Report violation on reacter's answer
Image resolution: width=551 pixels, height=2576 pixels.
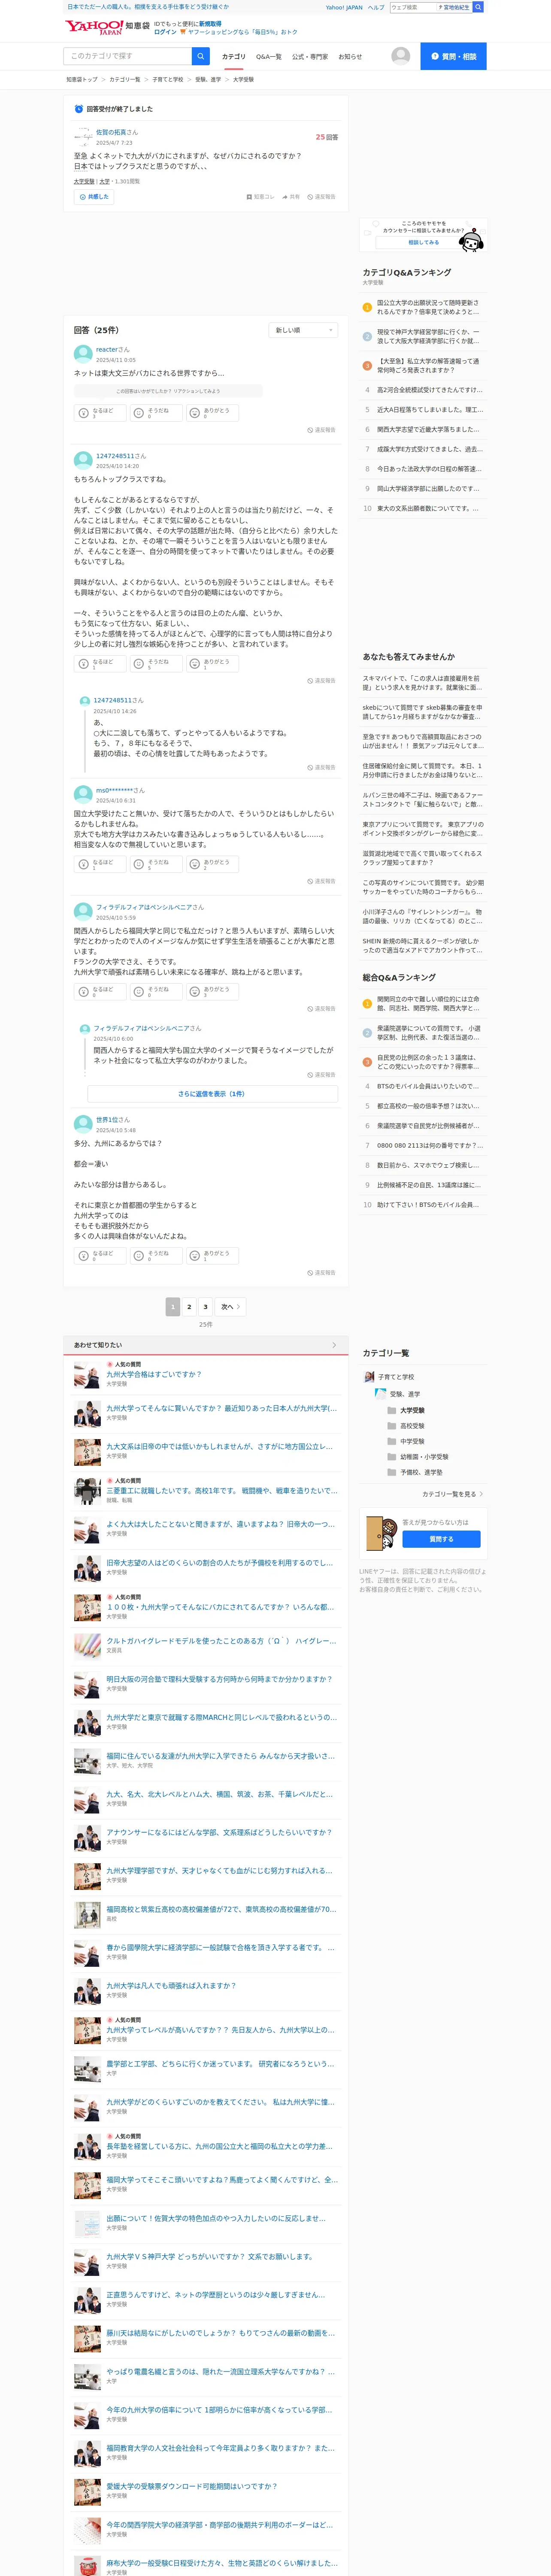322,430
